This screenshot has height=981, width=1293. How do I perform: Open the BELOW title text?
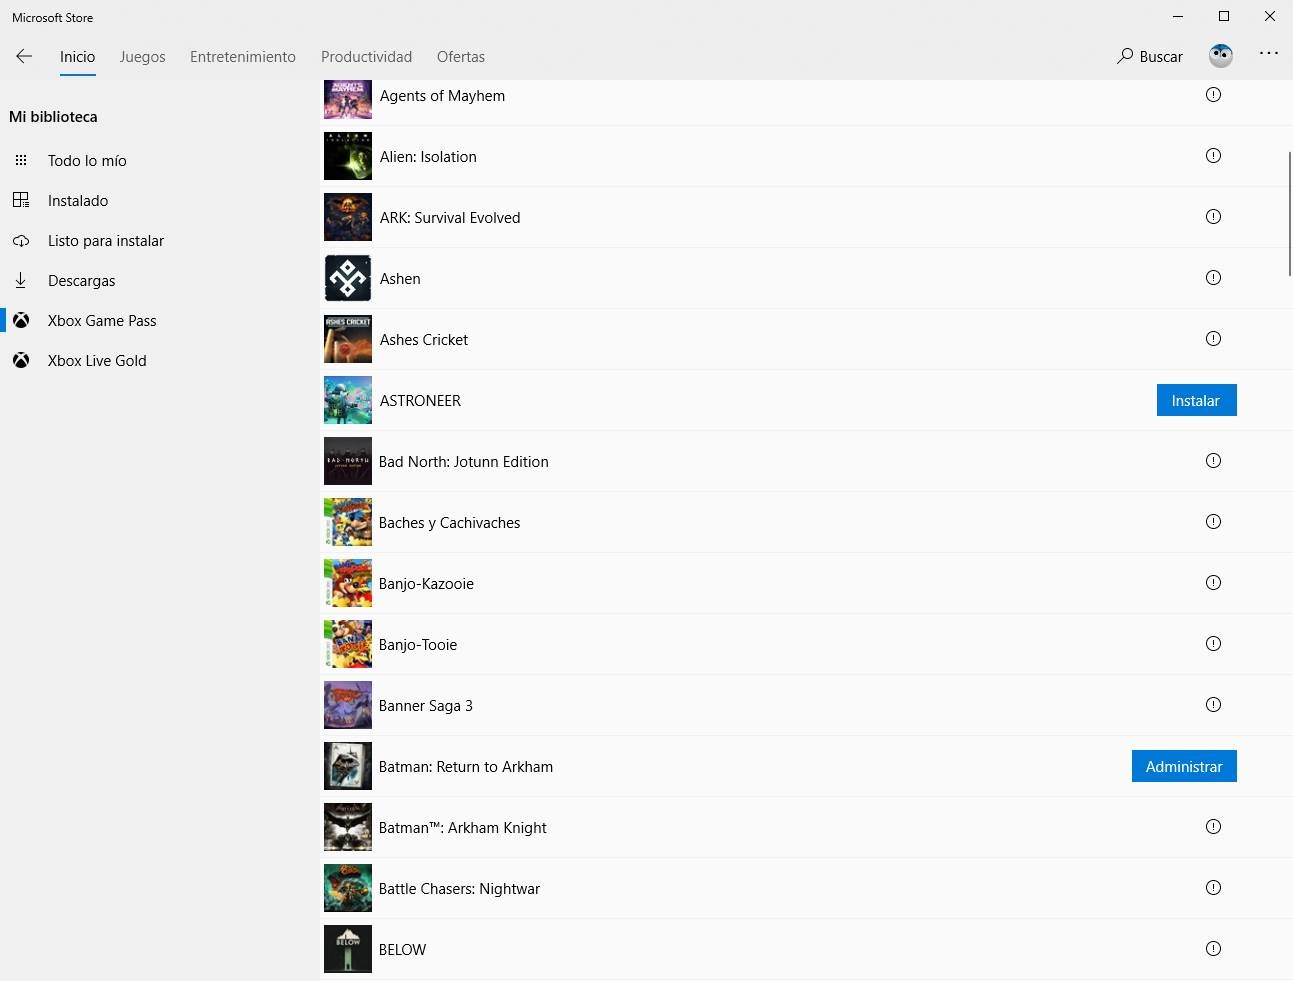[x=402, y=950]
